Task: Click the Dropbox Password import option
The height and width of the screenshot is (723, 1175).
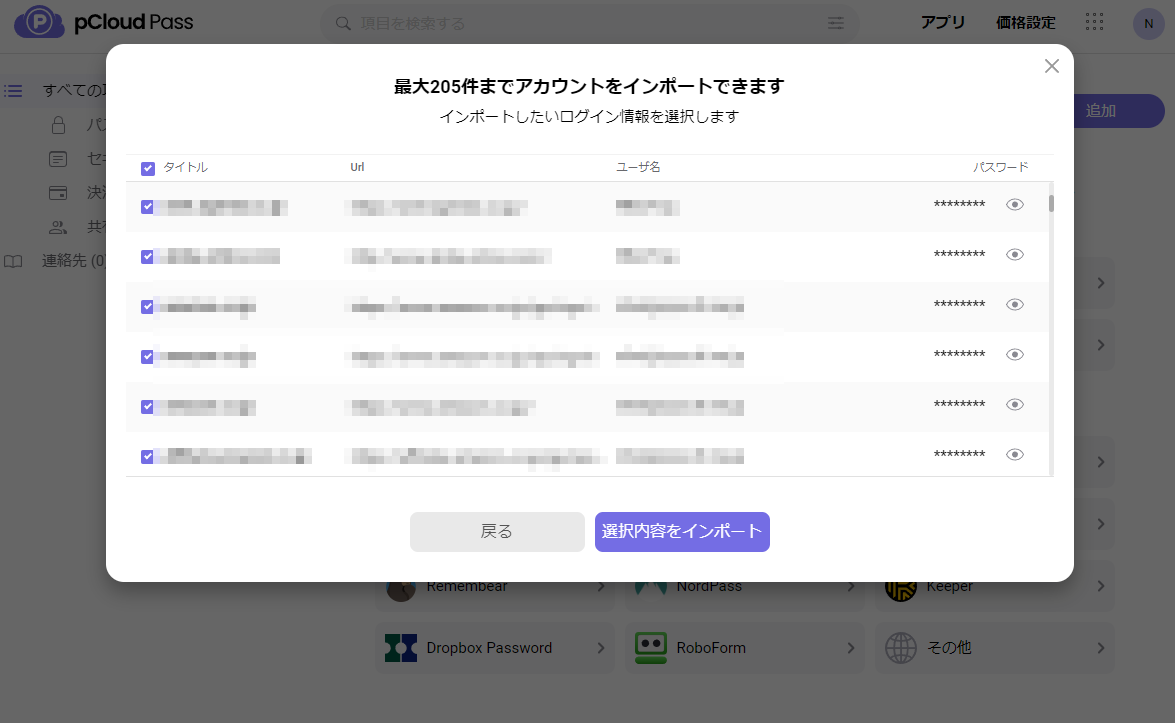Action: click(495, 647)
